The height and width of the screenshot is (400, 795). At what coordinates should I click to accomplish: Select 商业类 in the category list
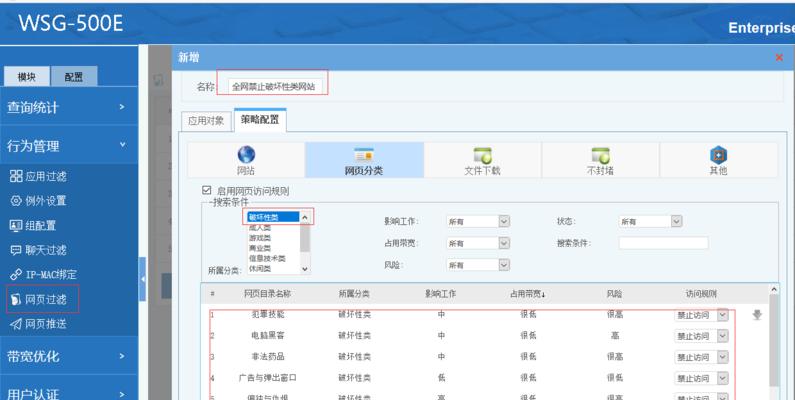click(x=260, y=248)
